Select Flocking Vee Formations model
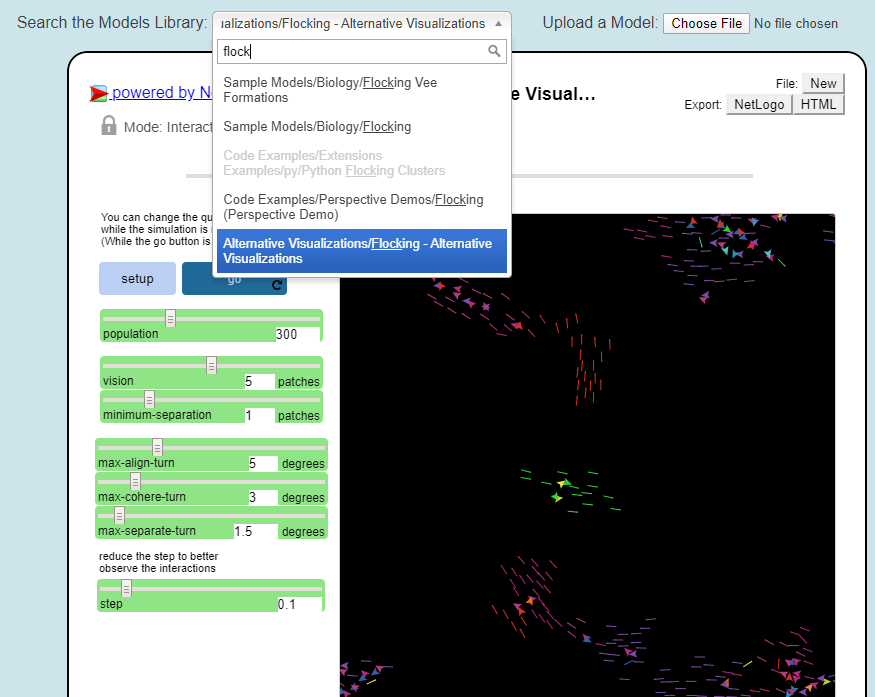This screenshot has width=875, height=697. click(330, 90)
